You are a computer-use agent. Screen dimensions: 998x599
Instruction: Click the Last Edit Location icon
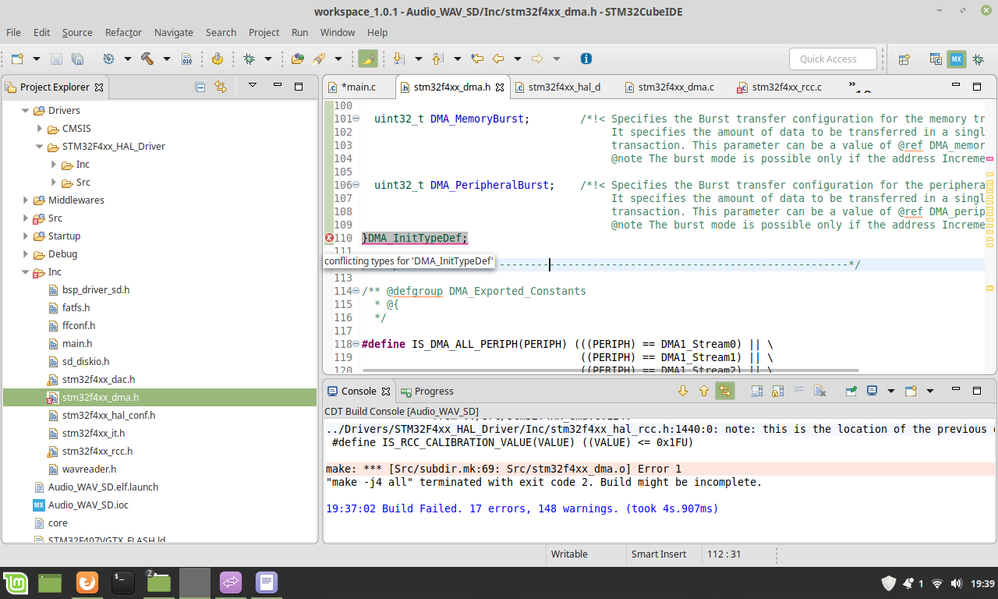pyautogui.click(x=477, y=59)
